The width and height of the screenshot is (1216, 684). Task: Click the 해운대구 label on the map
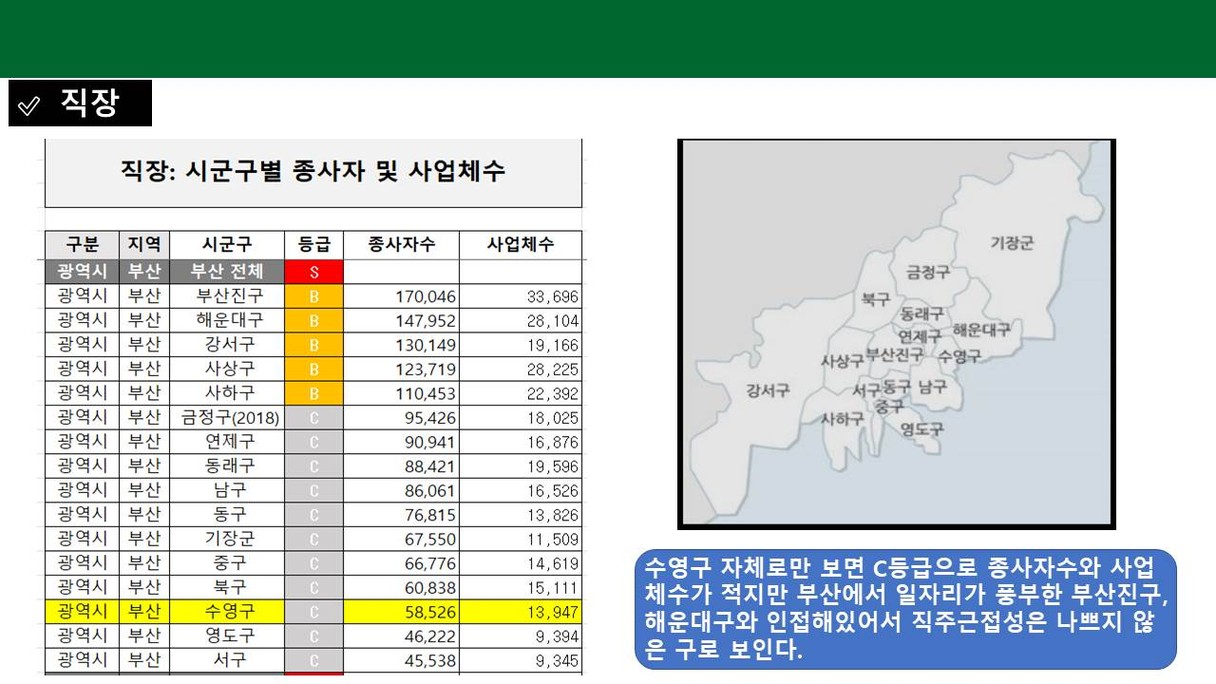pos(981,329)
